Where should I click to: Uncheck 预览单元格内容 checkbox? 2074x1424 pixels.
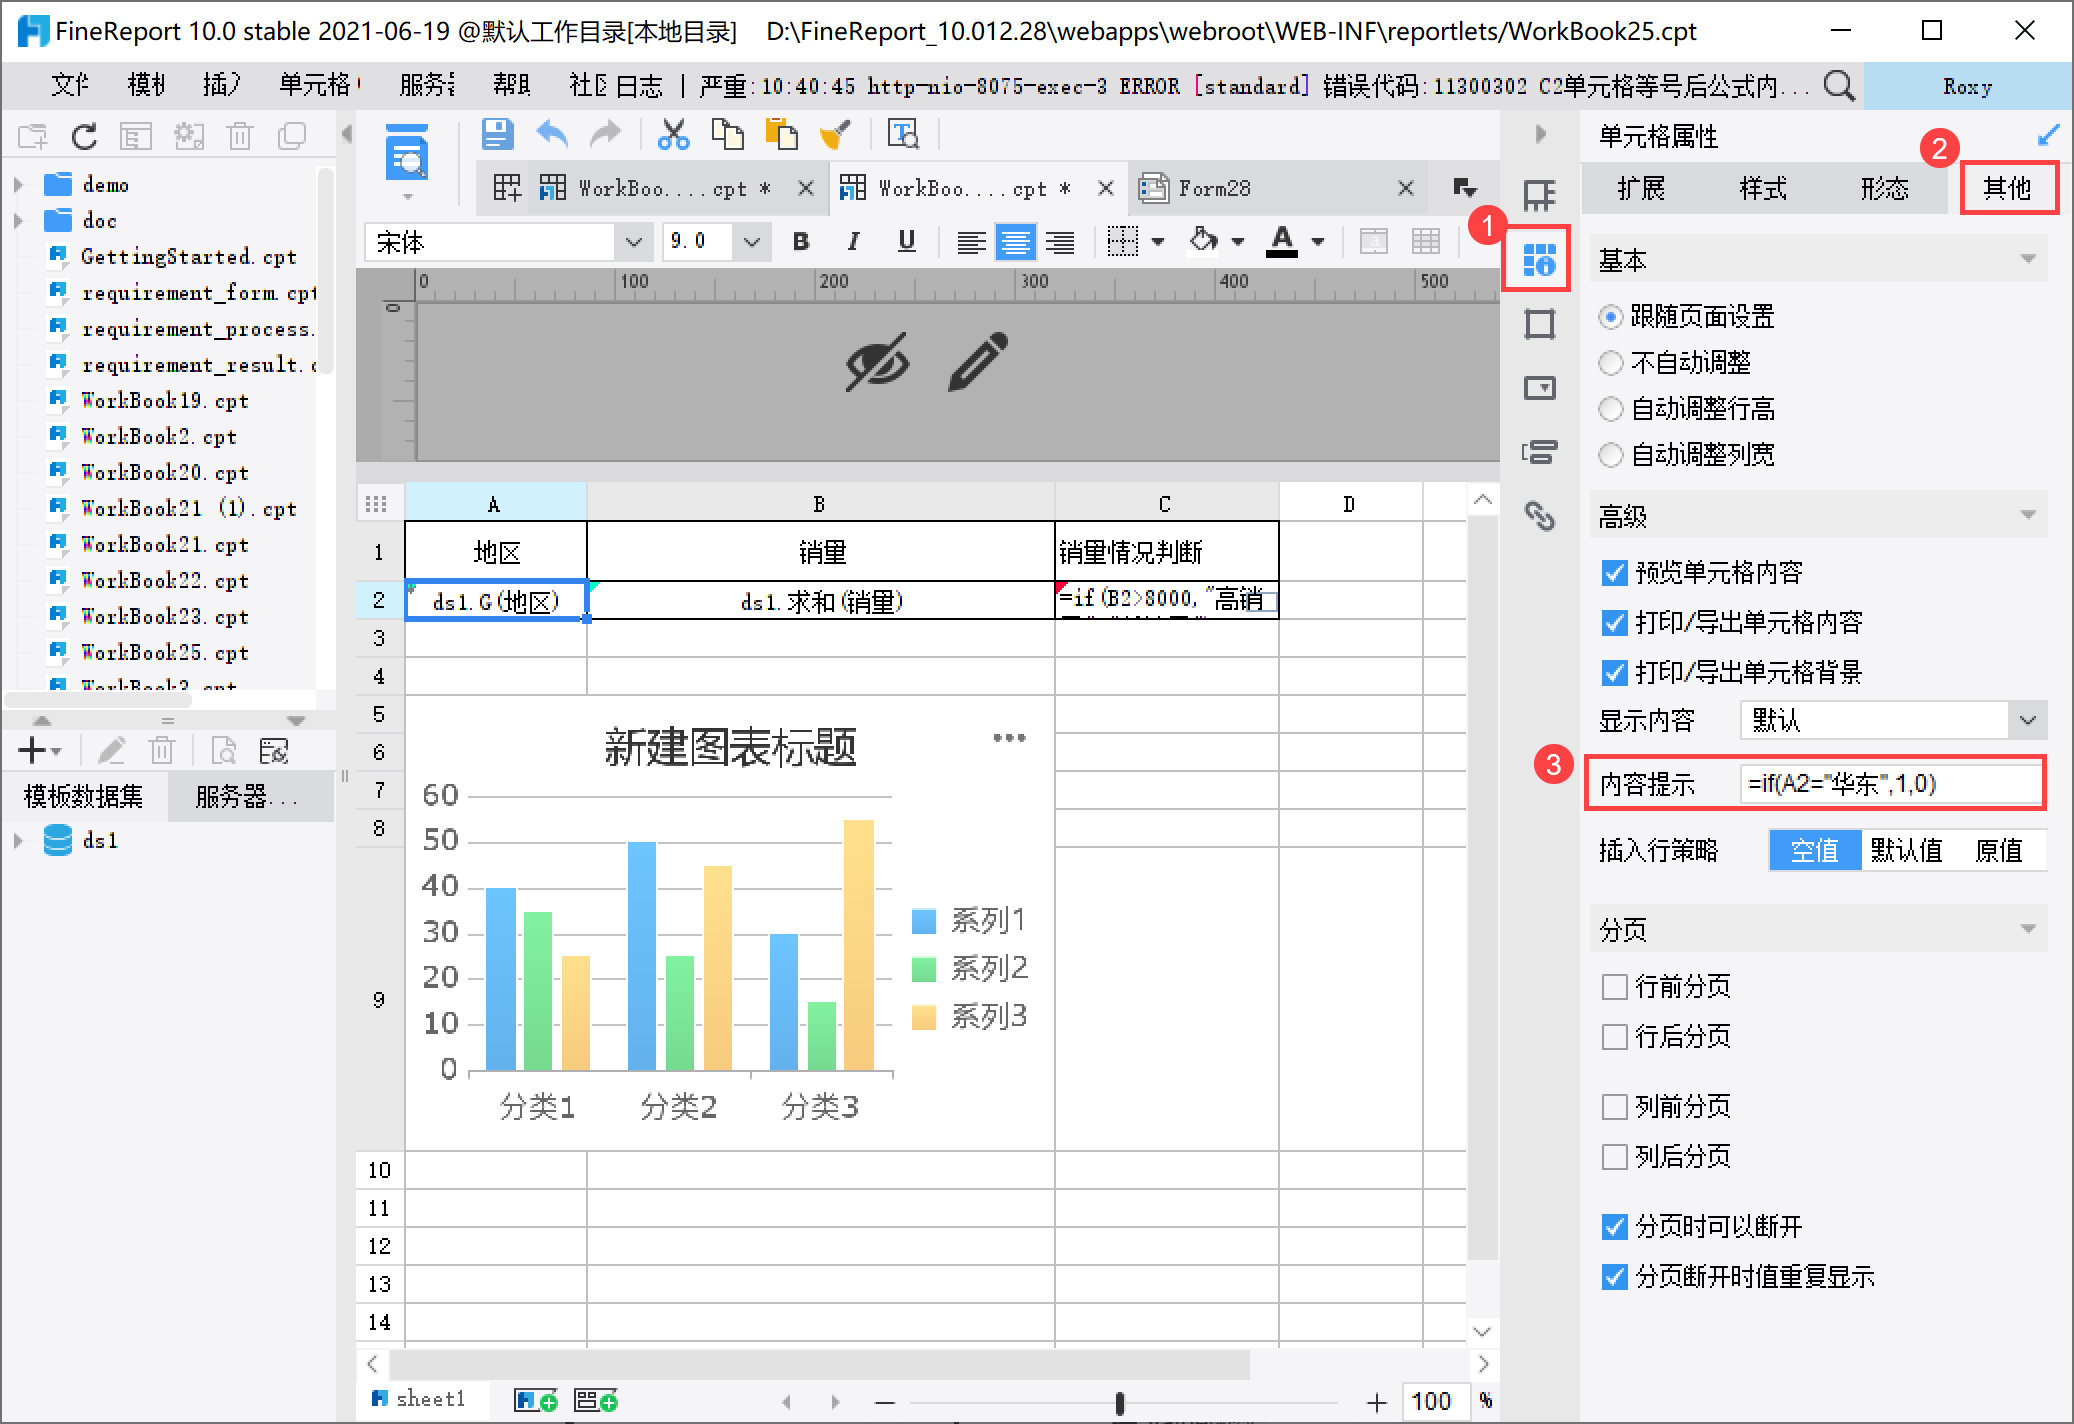pyautogui.click(x=1614, y=573)
